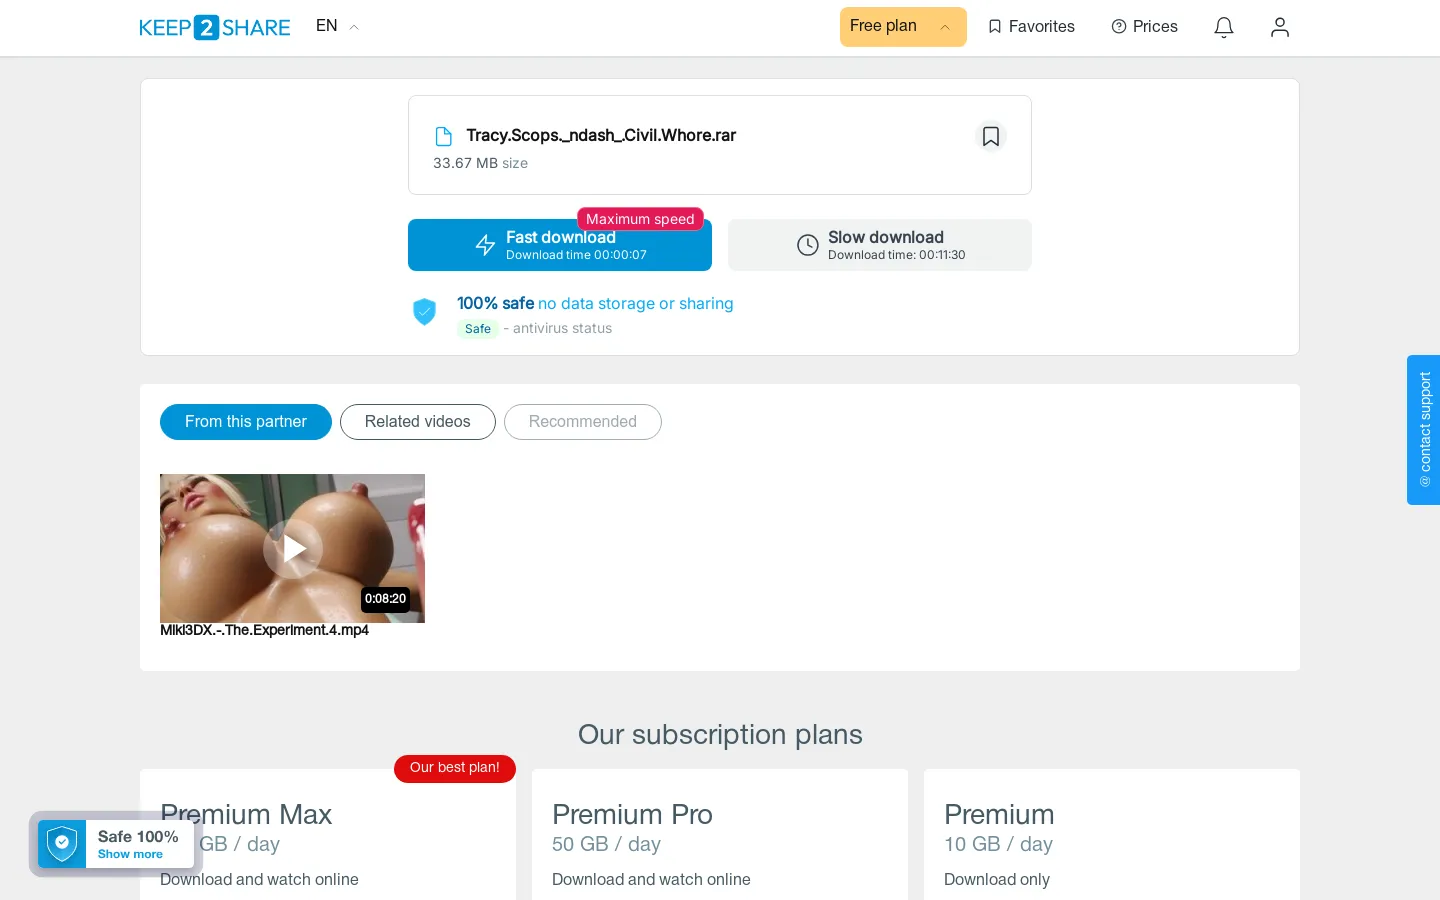Viewport: 1440px width, 900px height.
Task: Click Show more on Safe badge
Action: point(130,854)
